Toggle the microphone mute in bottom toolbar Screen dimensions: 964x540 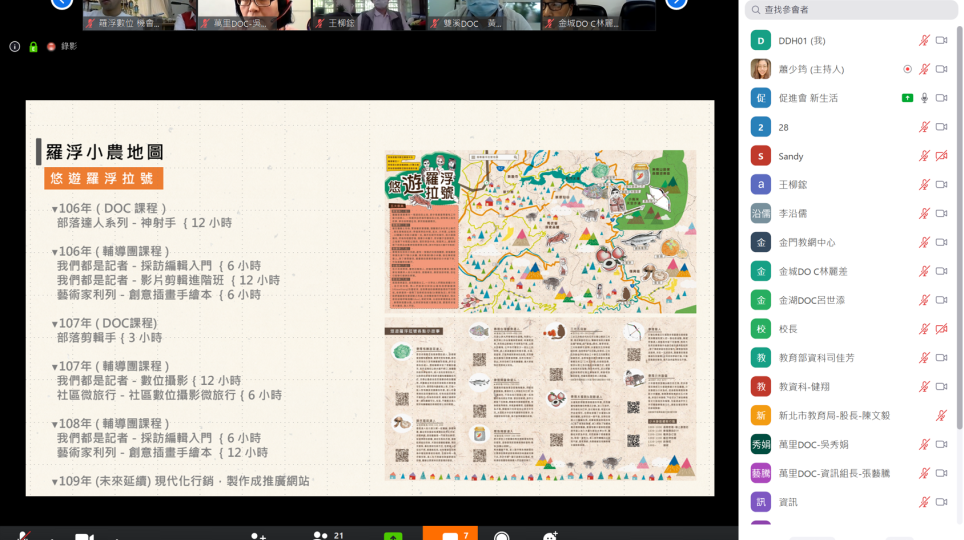tap(24, 535)
